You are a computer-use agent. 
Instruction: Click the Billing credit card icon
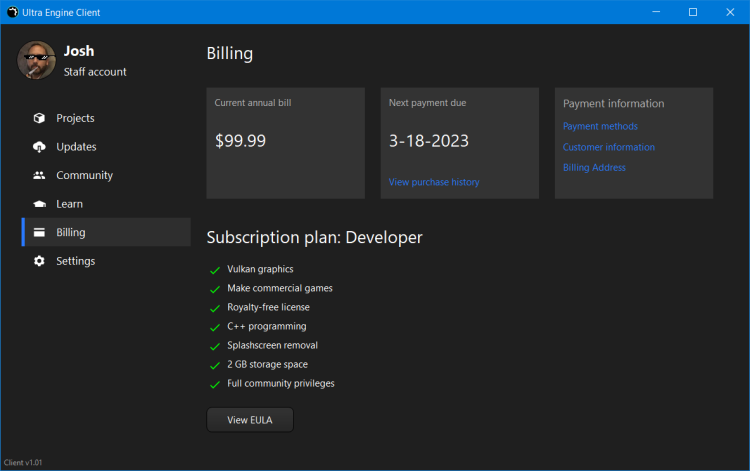(x=39, y=233)
